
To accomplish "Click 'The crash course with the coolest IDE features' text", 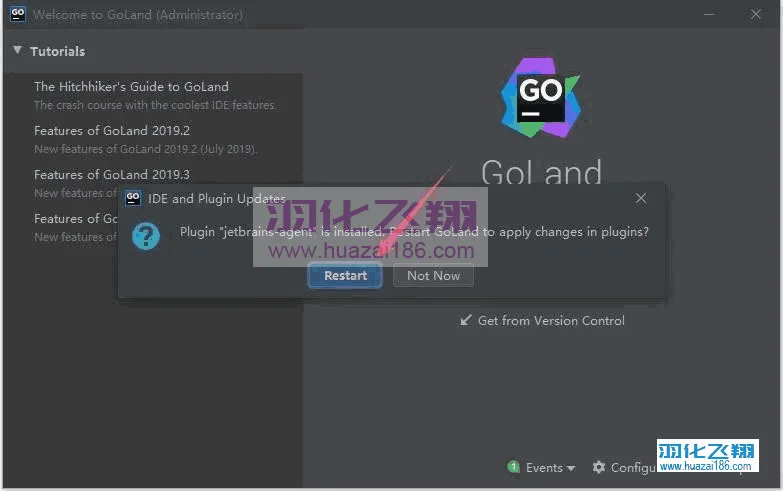I will coord(155,105).
